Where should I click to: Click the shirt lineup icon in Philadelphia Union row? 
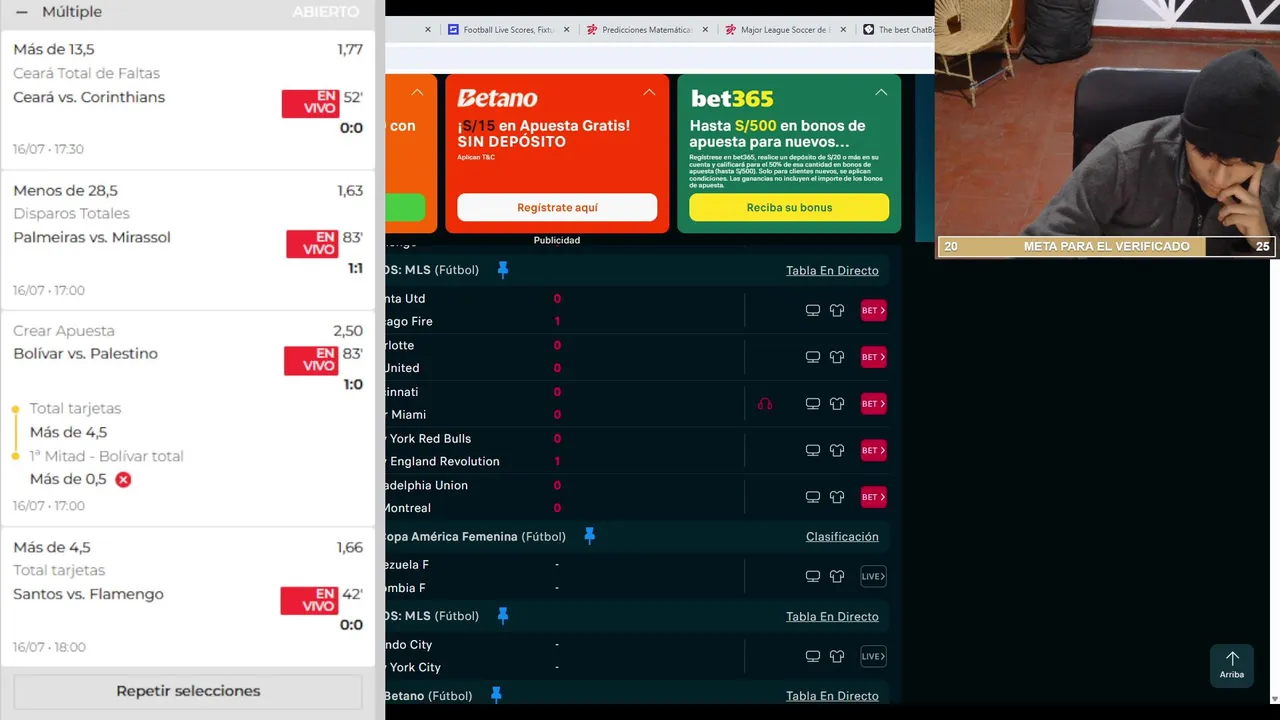837,497
